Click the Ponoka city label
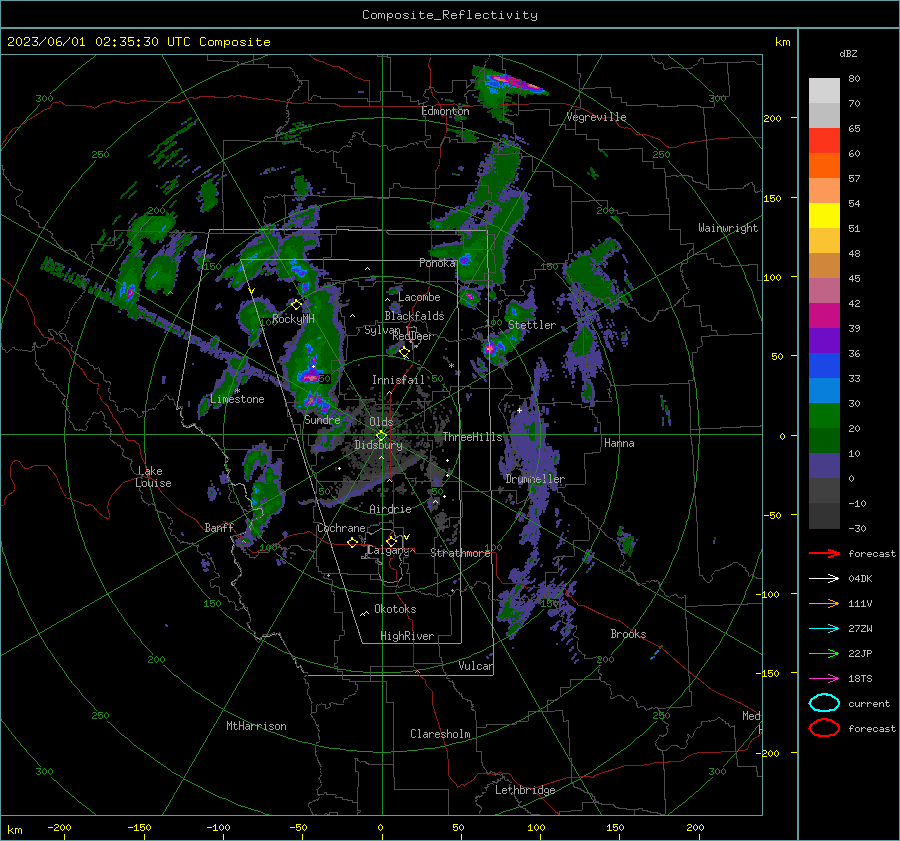 pyautogui.click(x=437, y=263)
